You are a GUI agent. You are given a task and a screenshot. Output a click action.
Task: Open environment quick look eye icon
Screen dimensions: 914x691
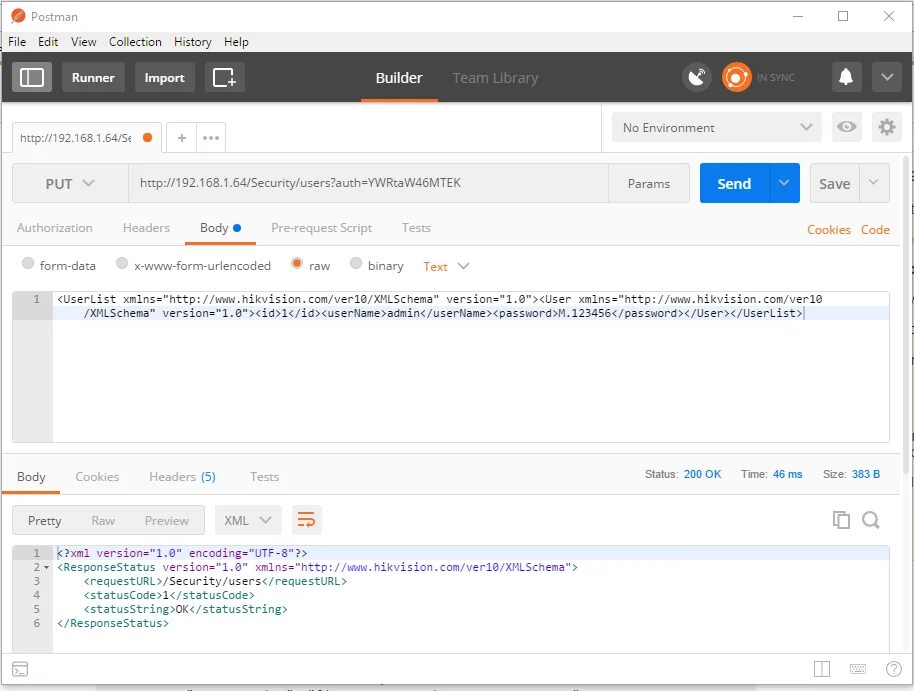pos(846,127)
